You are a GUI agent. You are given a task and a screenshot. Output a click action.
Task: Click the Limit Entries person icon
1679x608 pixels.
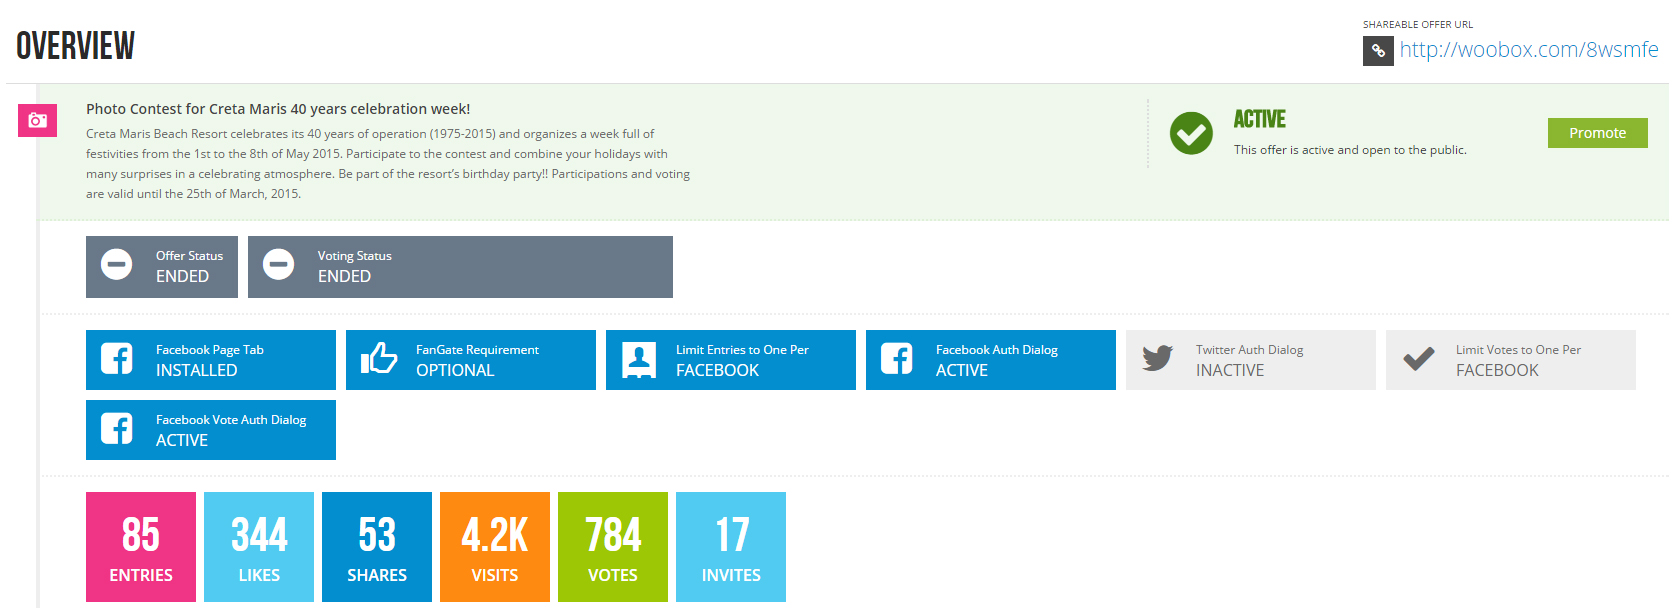[639, 359]
